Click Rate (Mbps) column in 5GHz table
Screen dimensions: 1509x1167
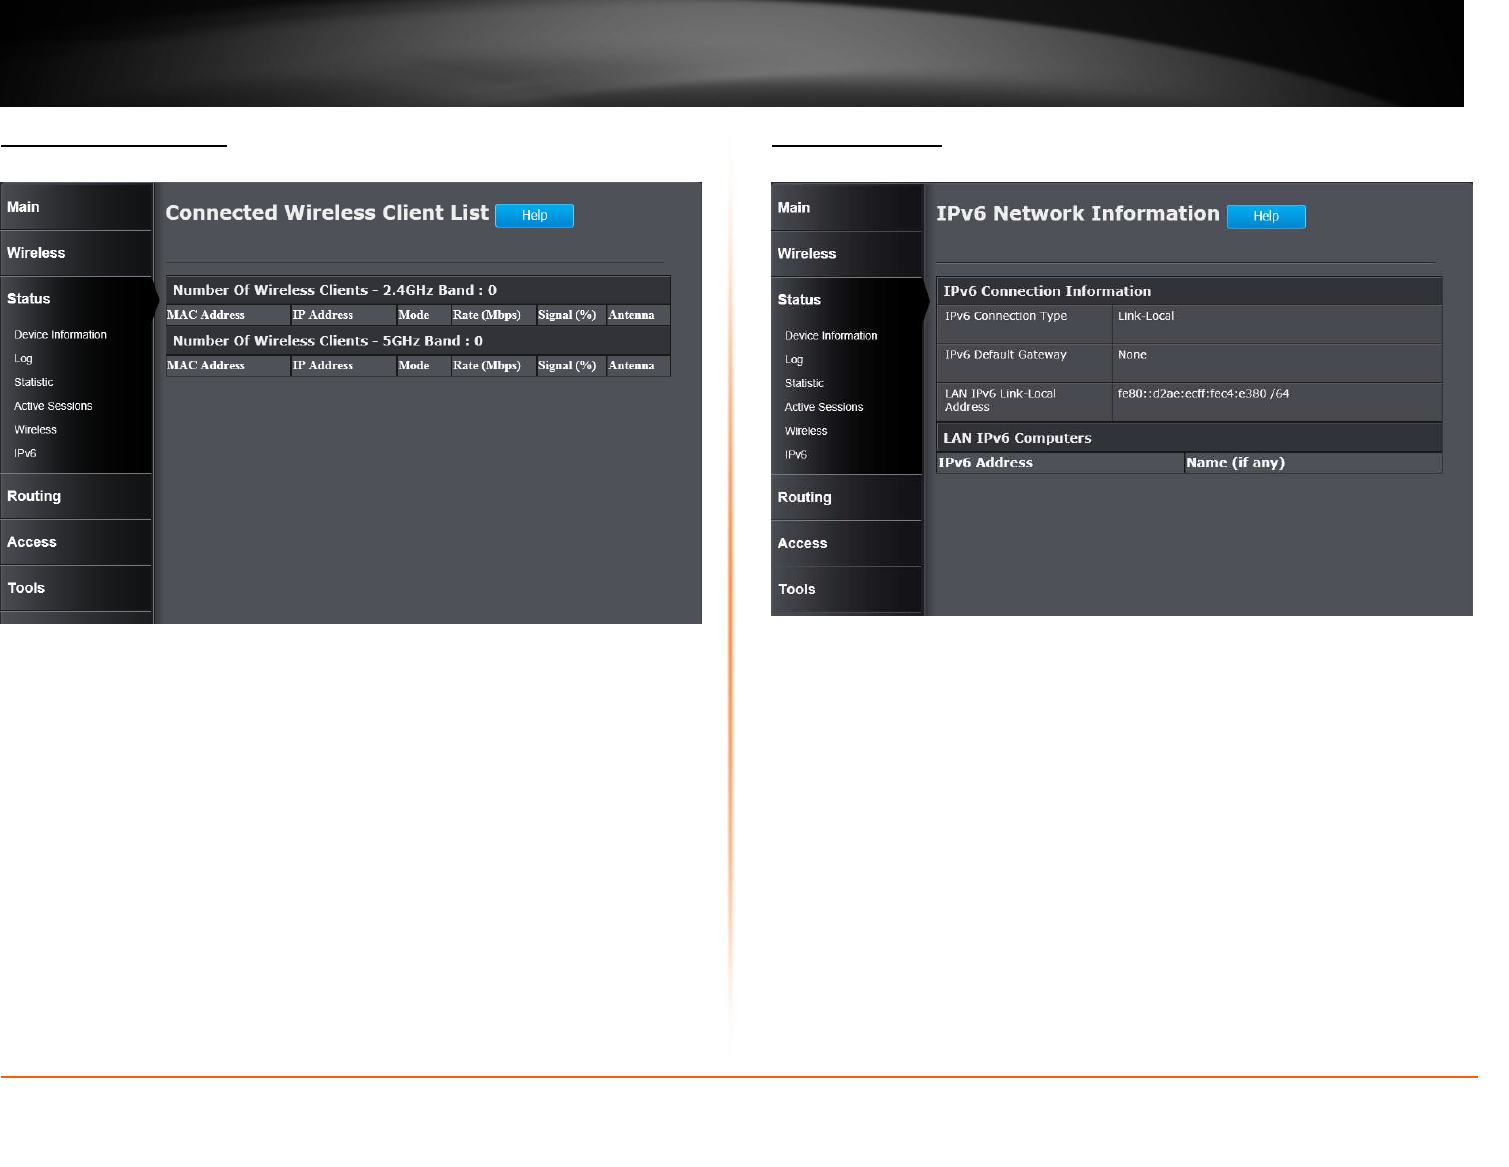coord(493,366)
